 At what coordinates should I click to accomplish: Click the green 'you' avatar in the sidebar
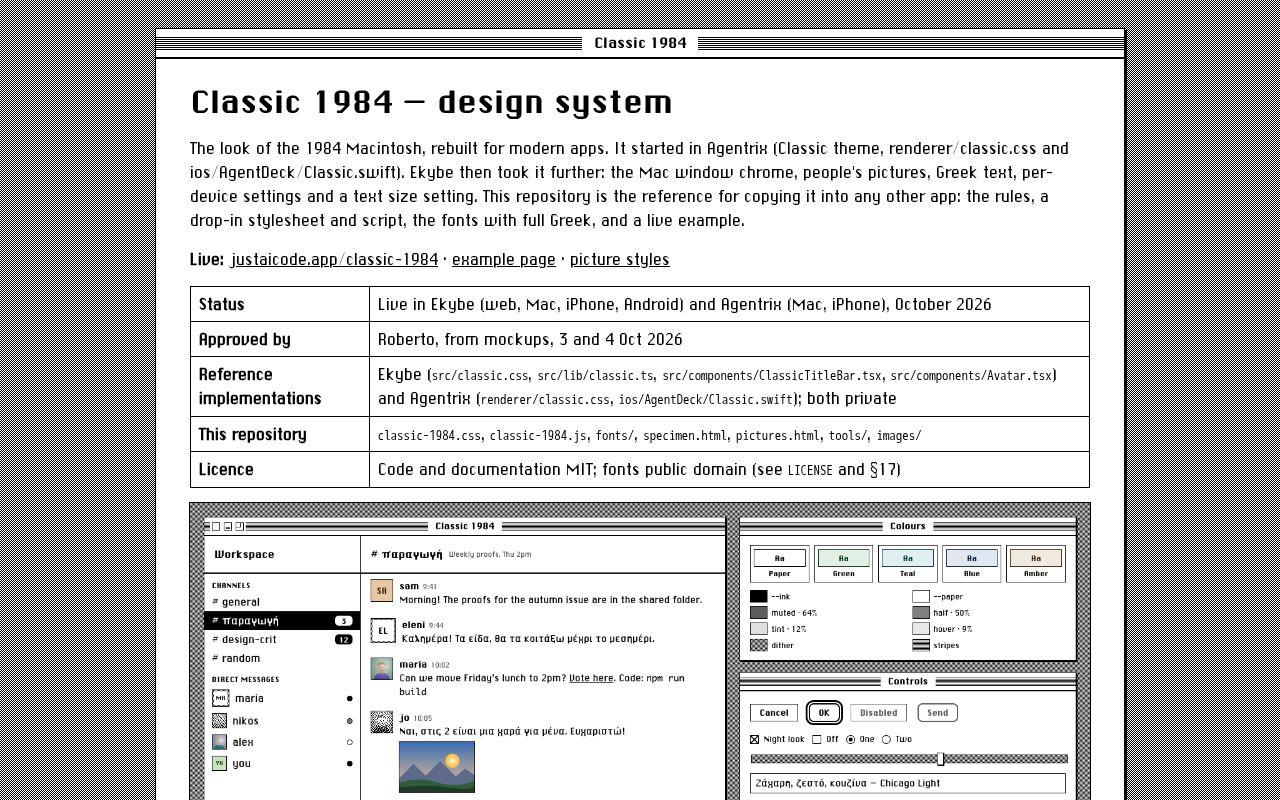pos(219,763)
